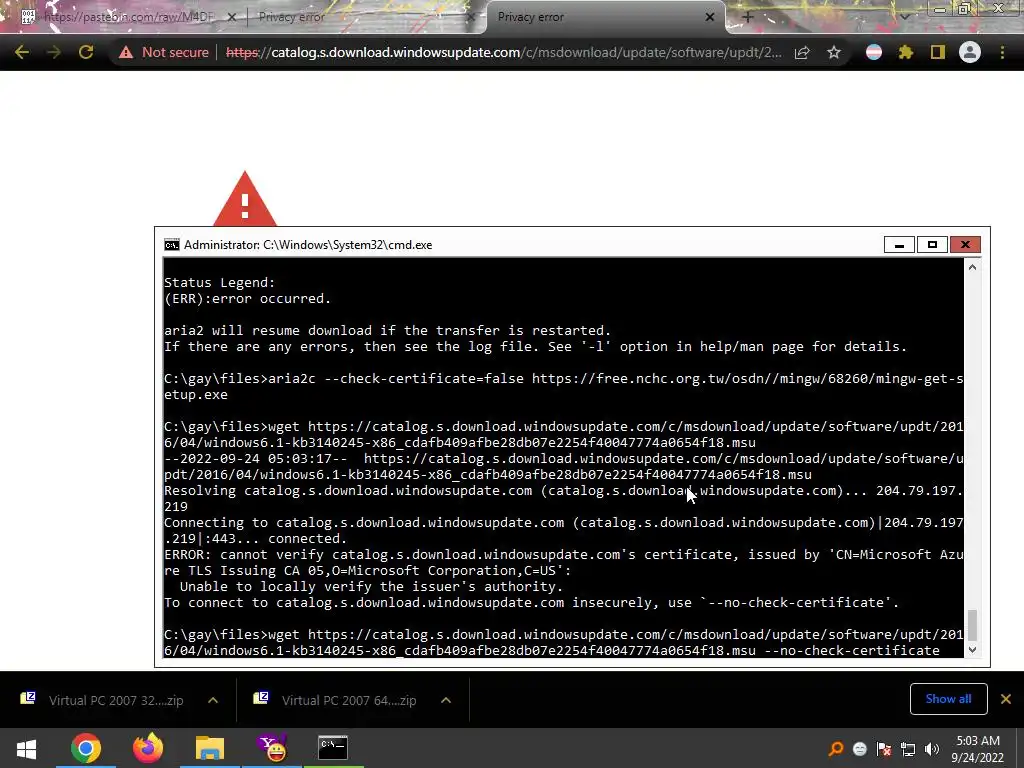Image resolution: width=1024 pixels, height=768 pixels.
Task: Open the Chrome three-dot menu
Action: (1002, 52)
